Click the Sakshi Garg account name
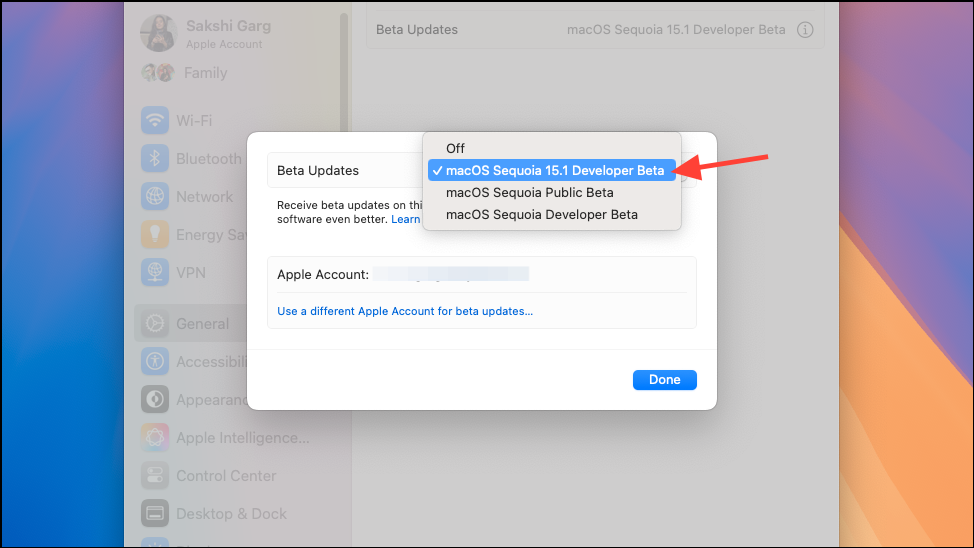The image size is (974, 548). point(228,26)
